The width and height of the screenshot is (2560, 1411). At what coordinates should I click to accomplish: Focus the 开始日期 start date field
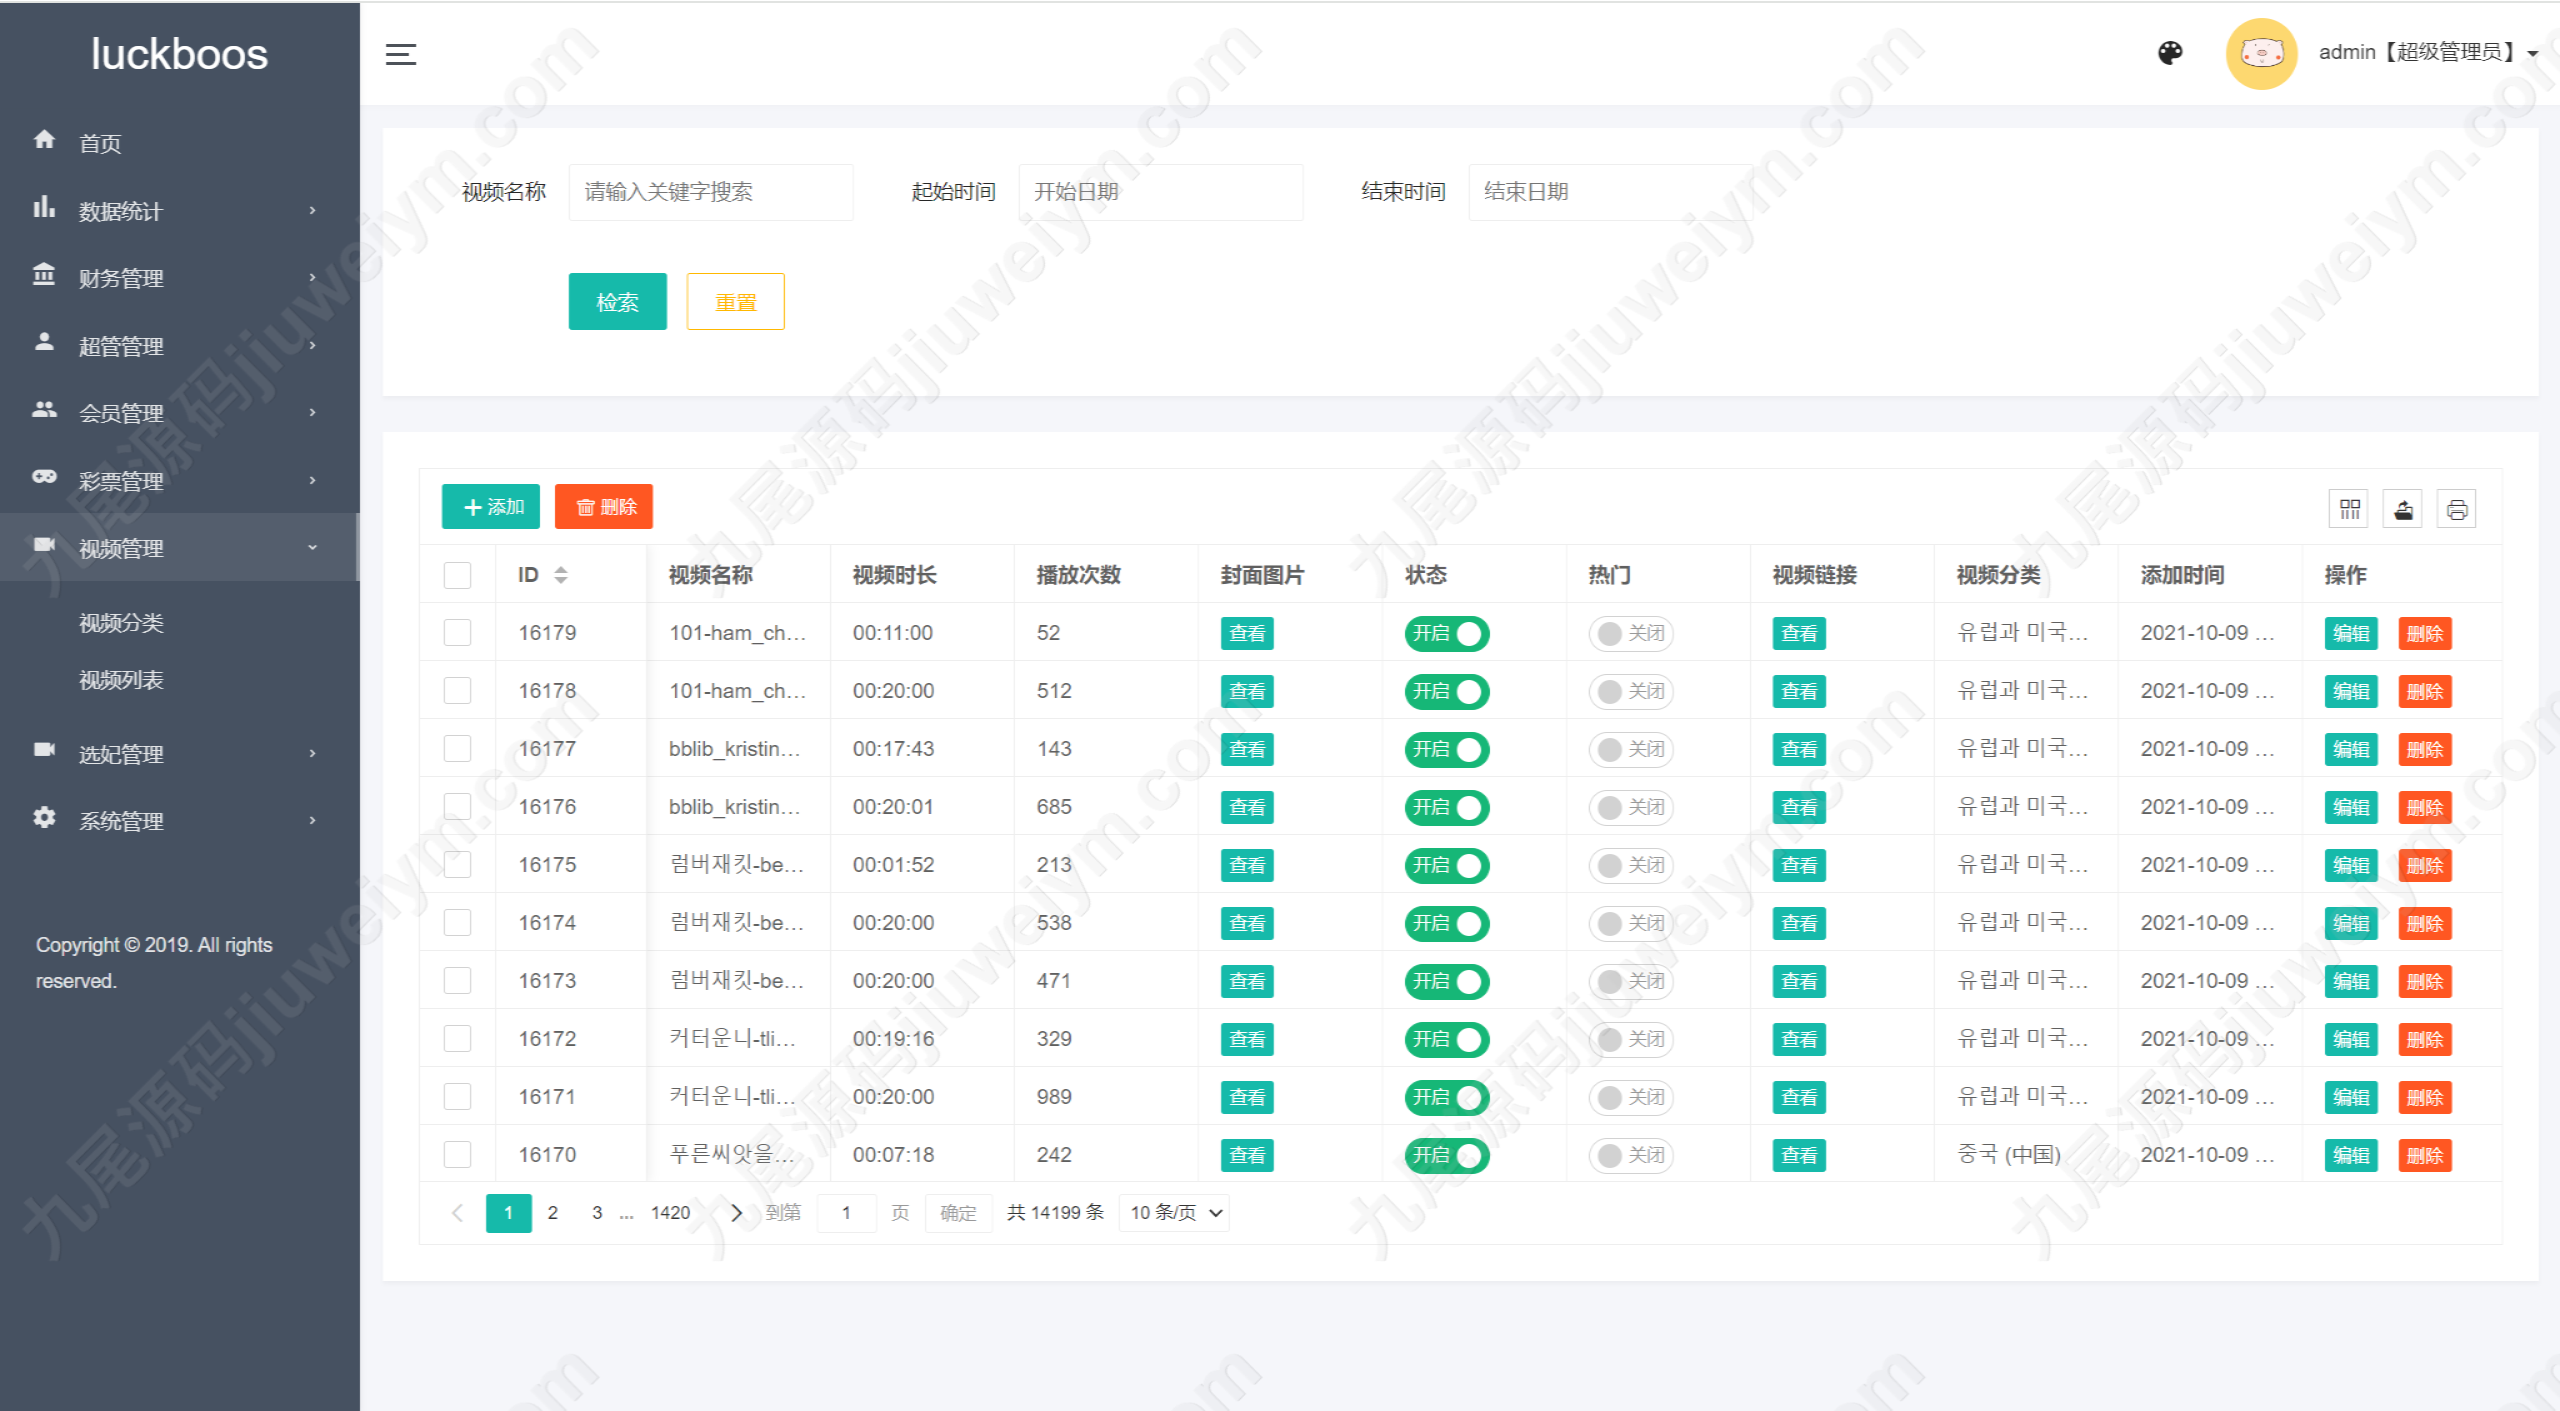[1161, 191]
